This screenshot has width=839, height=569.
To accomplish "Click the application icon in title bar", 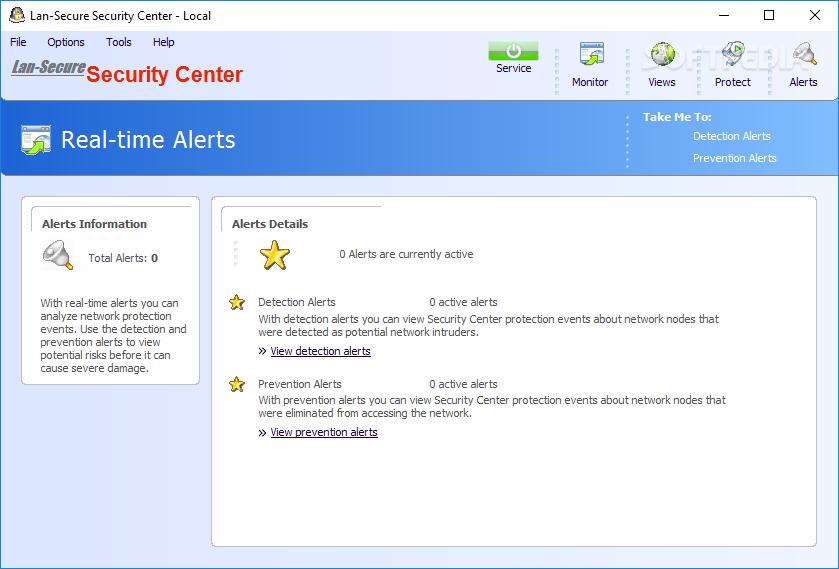I will 17,16.
